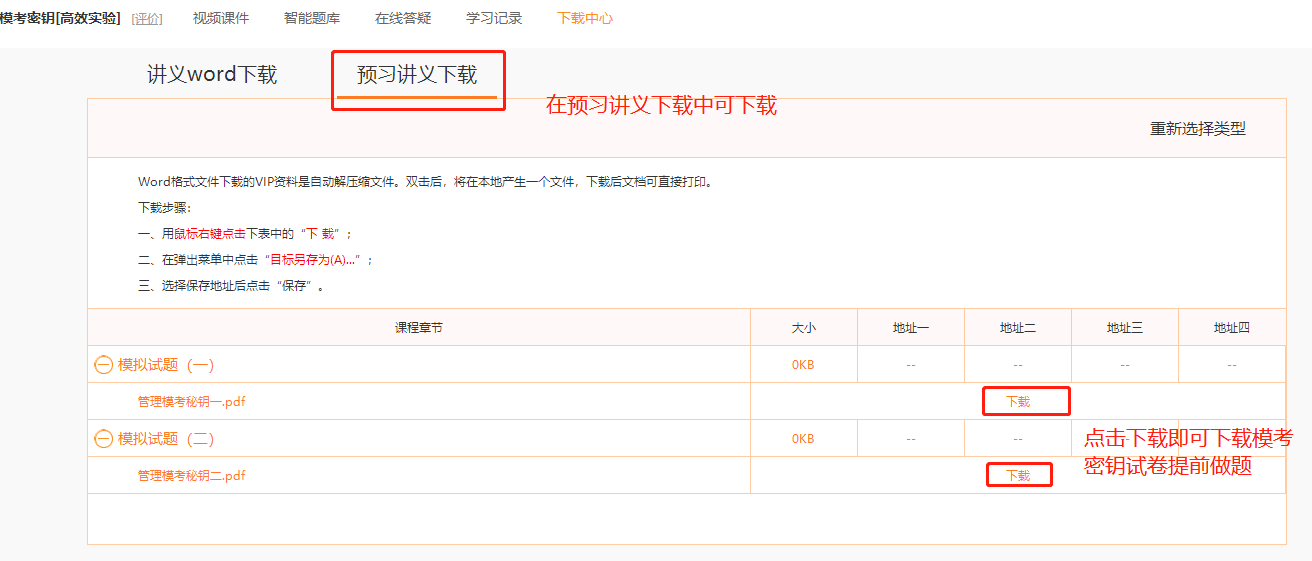The width and height of the screenshot is (1312, 561).
Task: Click the 课程章节 column header
Action: tap(419, 328)
